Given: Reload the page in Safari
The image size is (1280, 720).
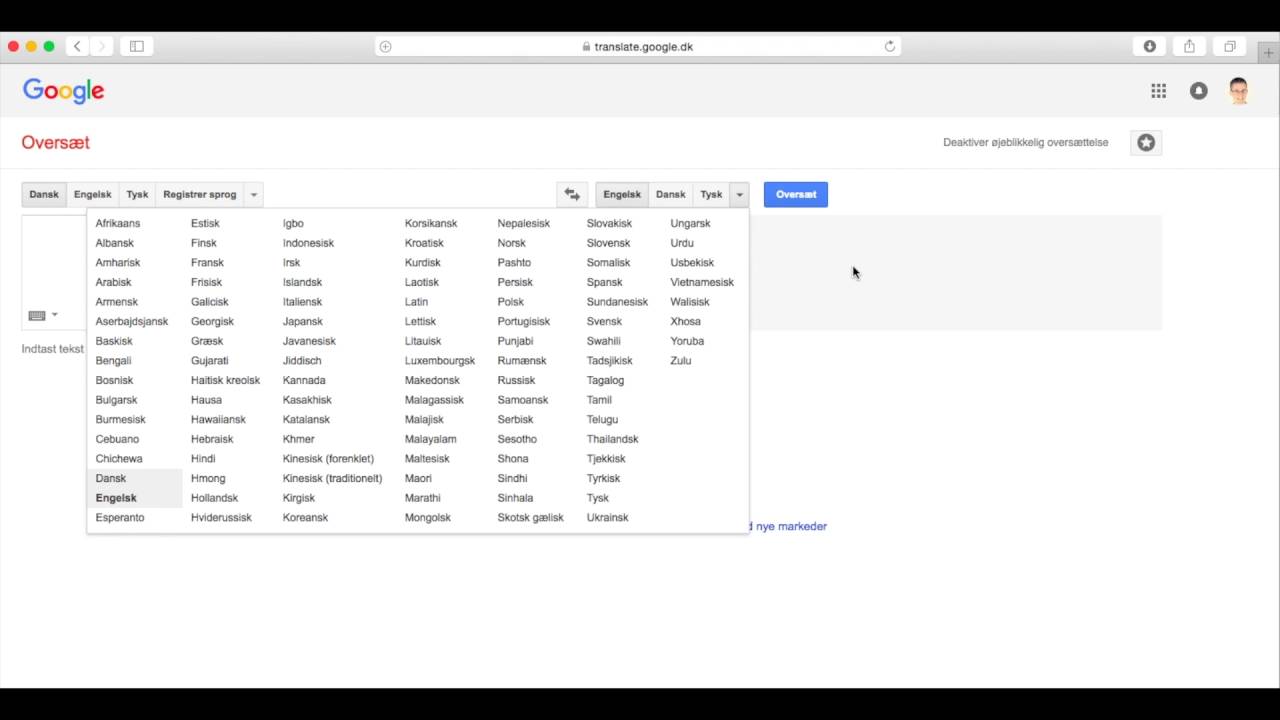Looking at the screenshot, I should click(x=889, y=46).
